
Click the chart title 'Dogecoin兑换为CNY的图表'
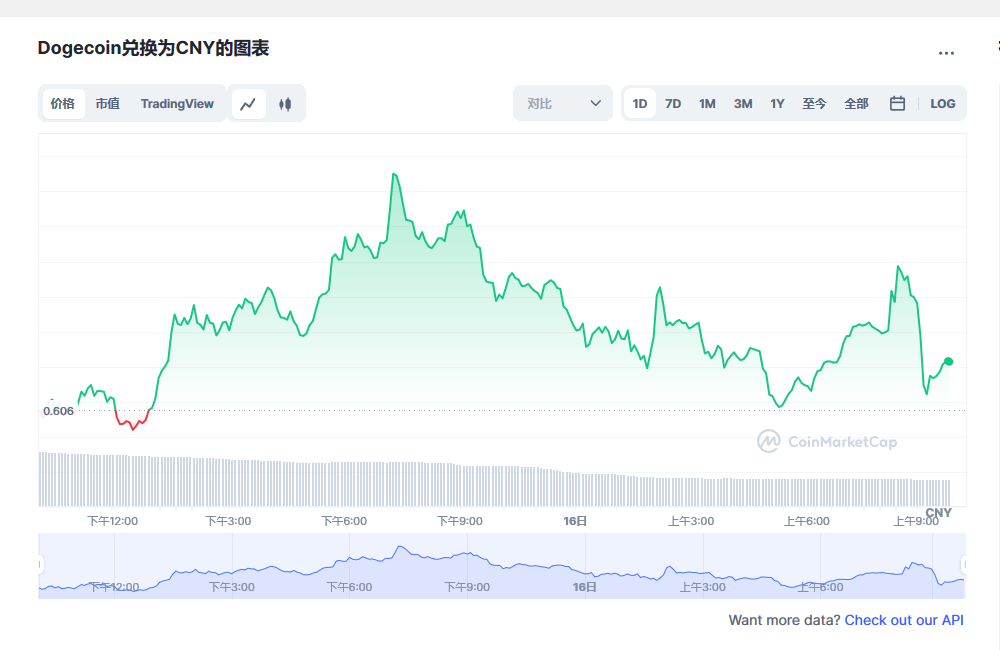153,48
